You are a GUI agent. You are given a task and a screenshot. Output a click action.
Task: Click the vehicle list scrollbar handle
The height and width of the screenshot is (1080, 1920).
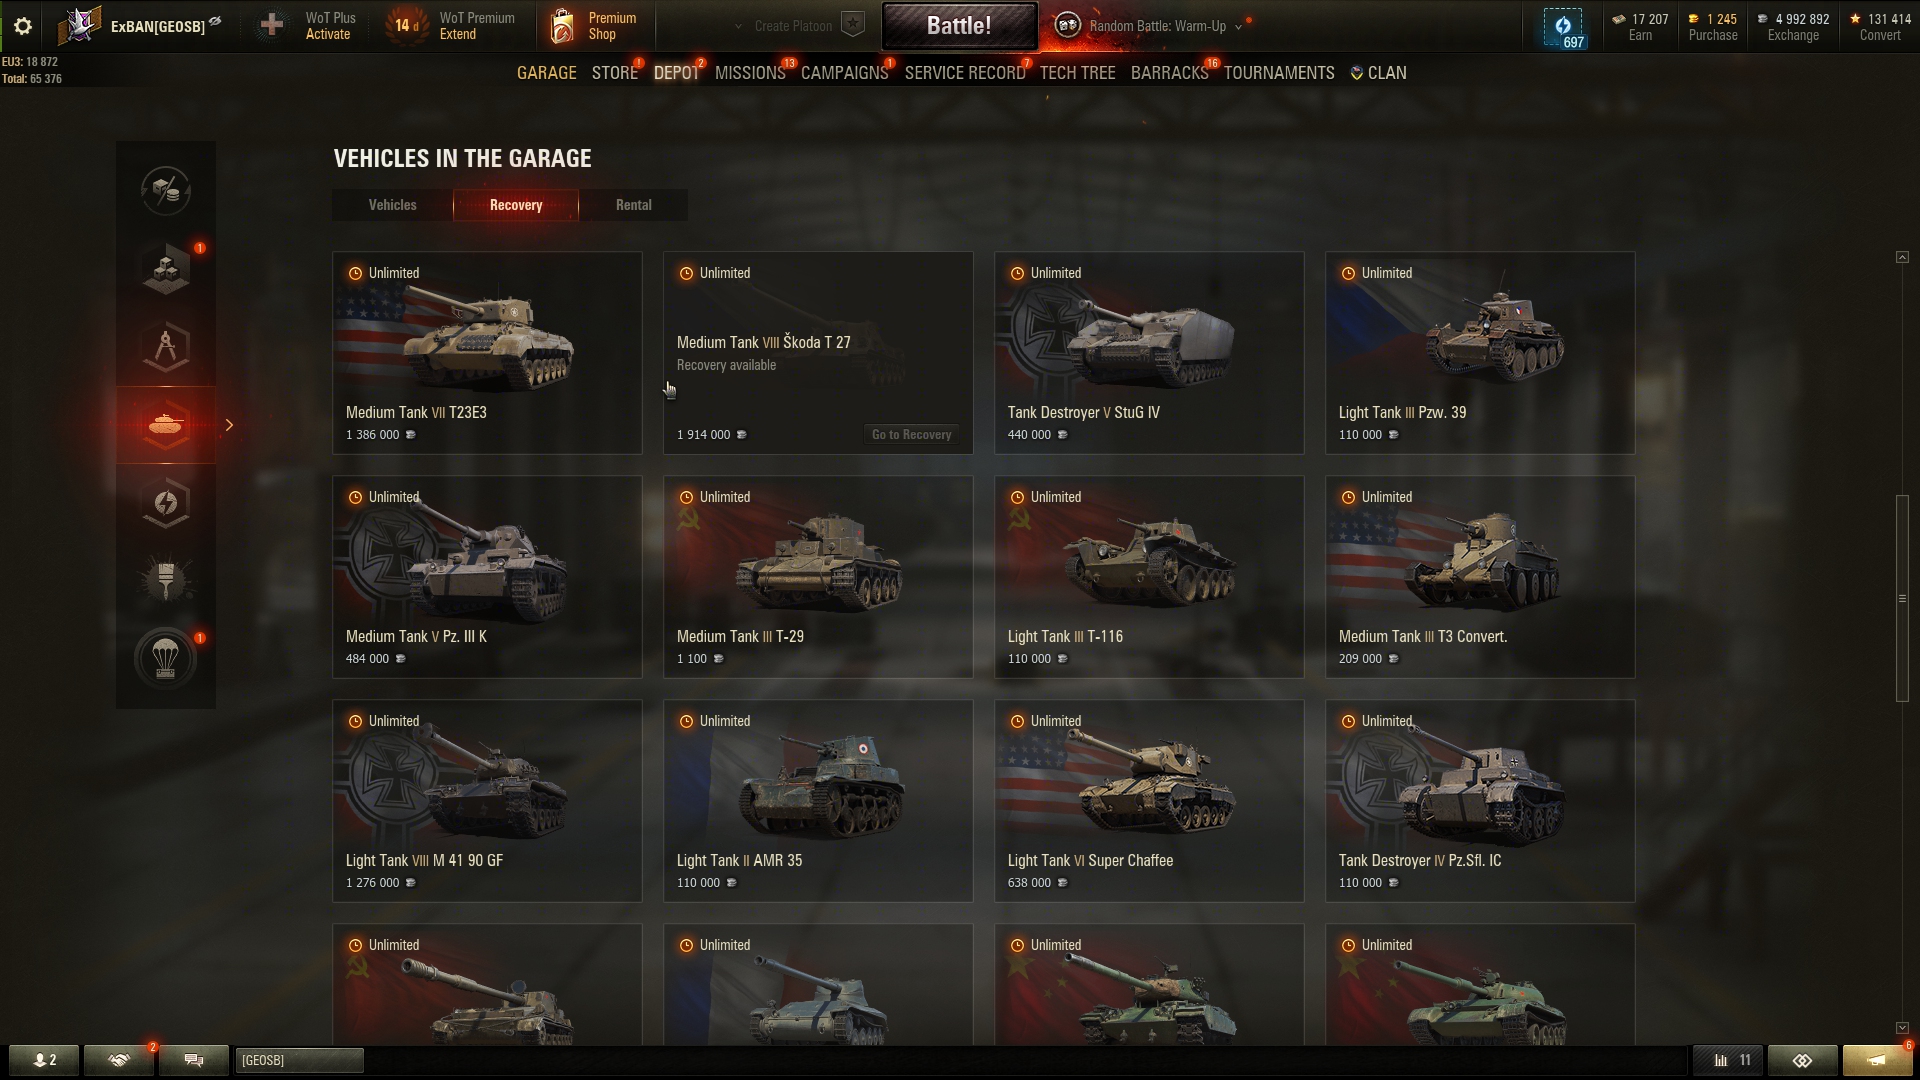1902,598
